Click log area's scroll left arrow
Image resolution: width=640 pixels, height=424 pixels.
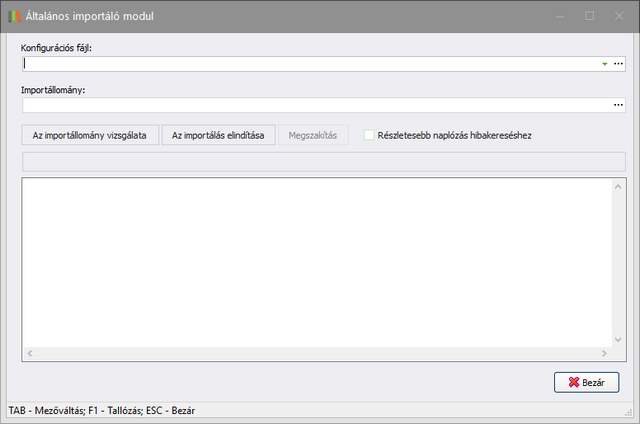(x=29, y=354)
